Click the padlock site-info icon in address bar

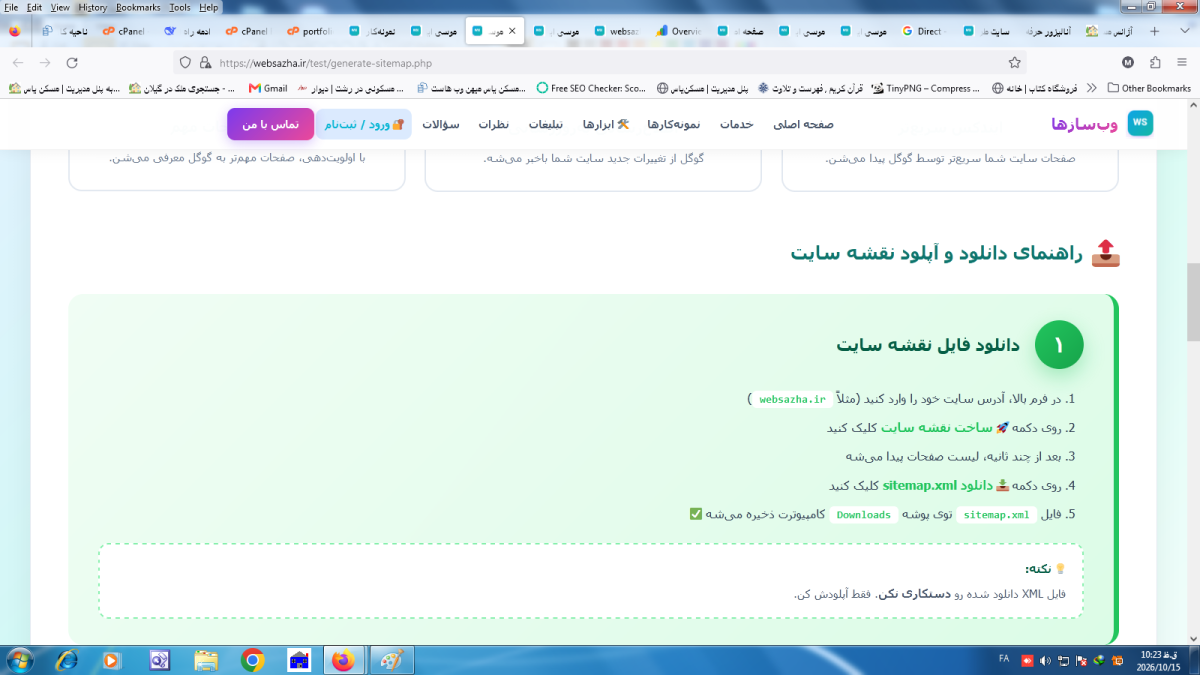point(205,62)
